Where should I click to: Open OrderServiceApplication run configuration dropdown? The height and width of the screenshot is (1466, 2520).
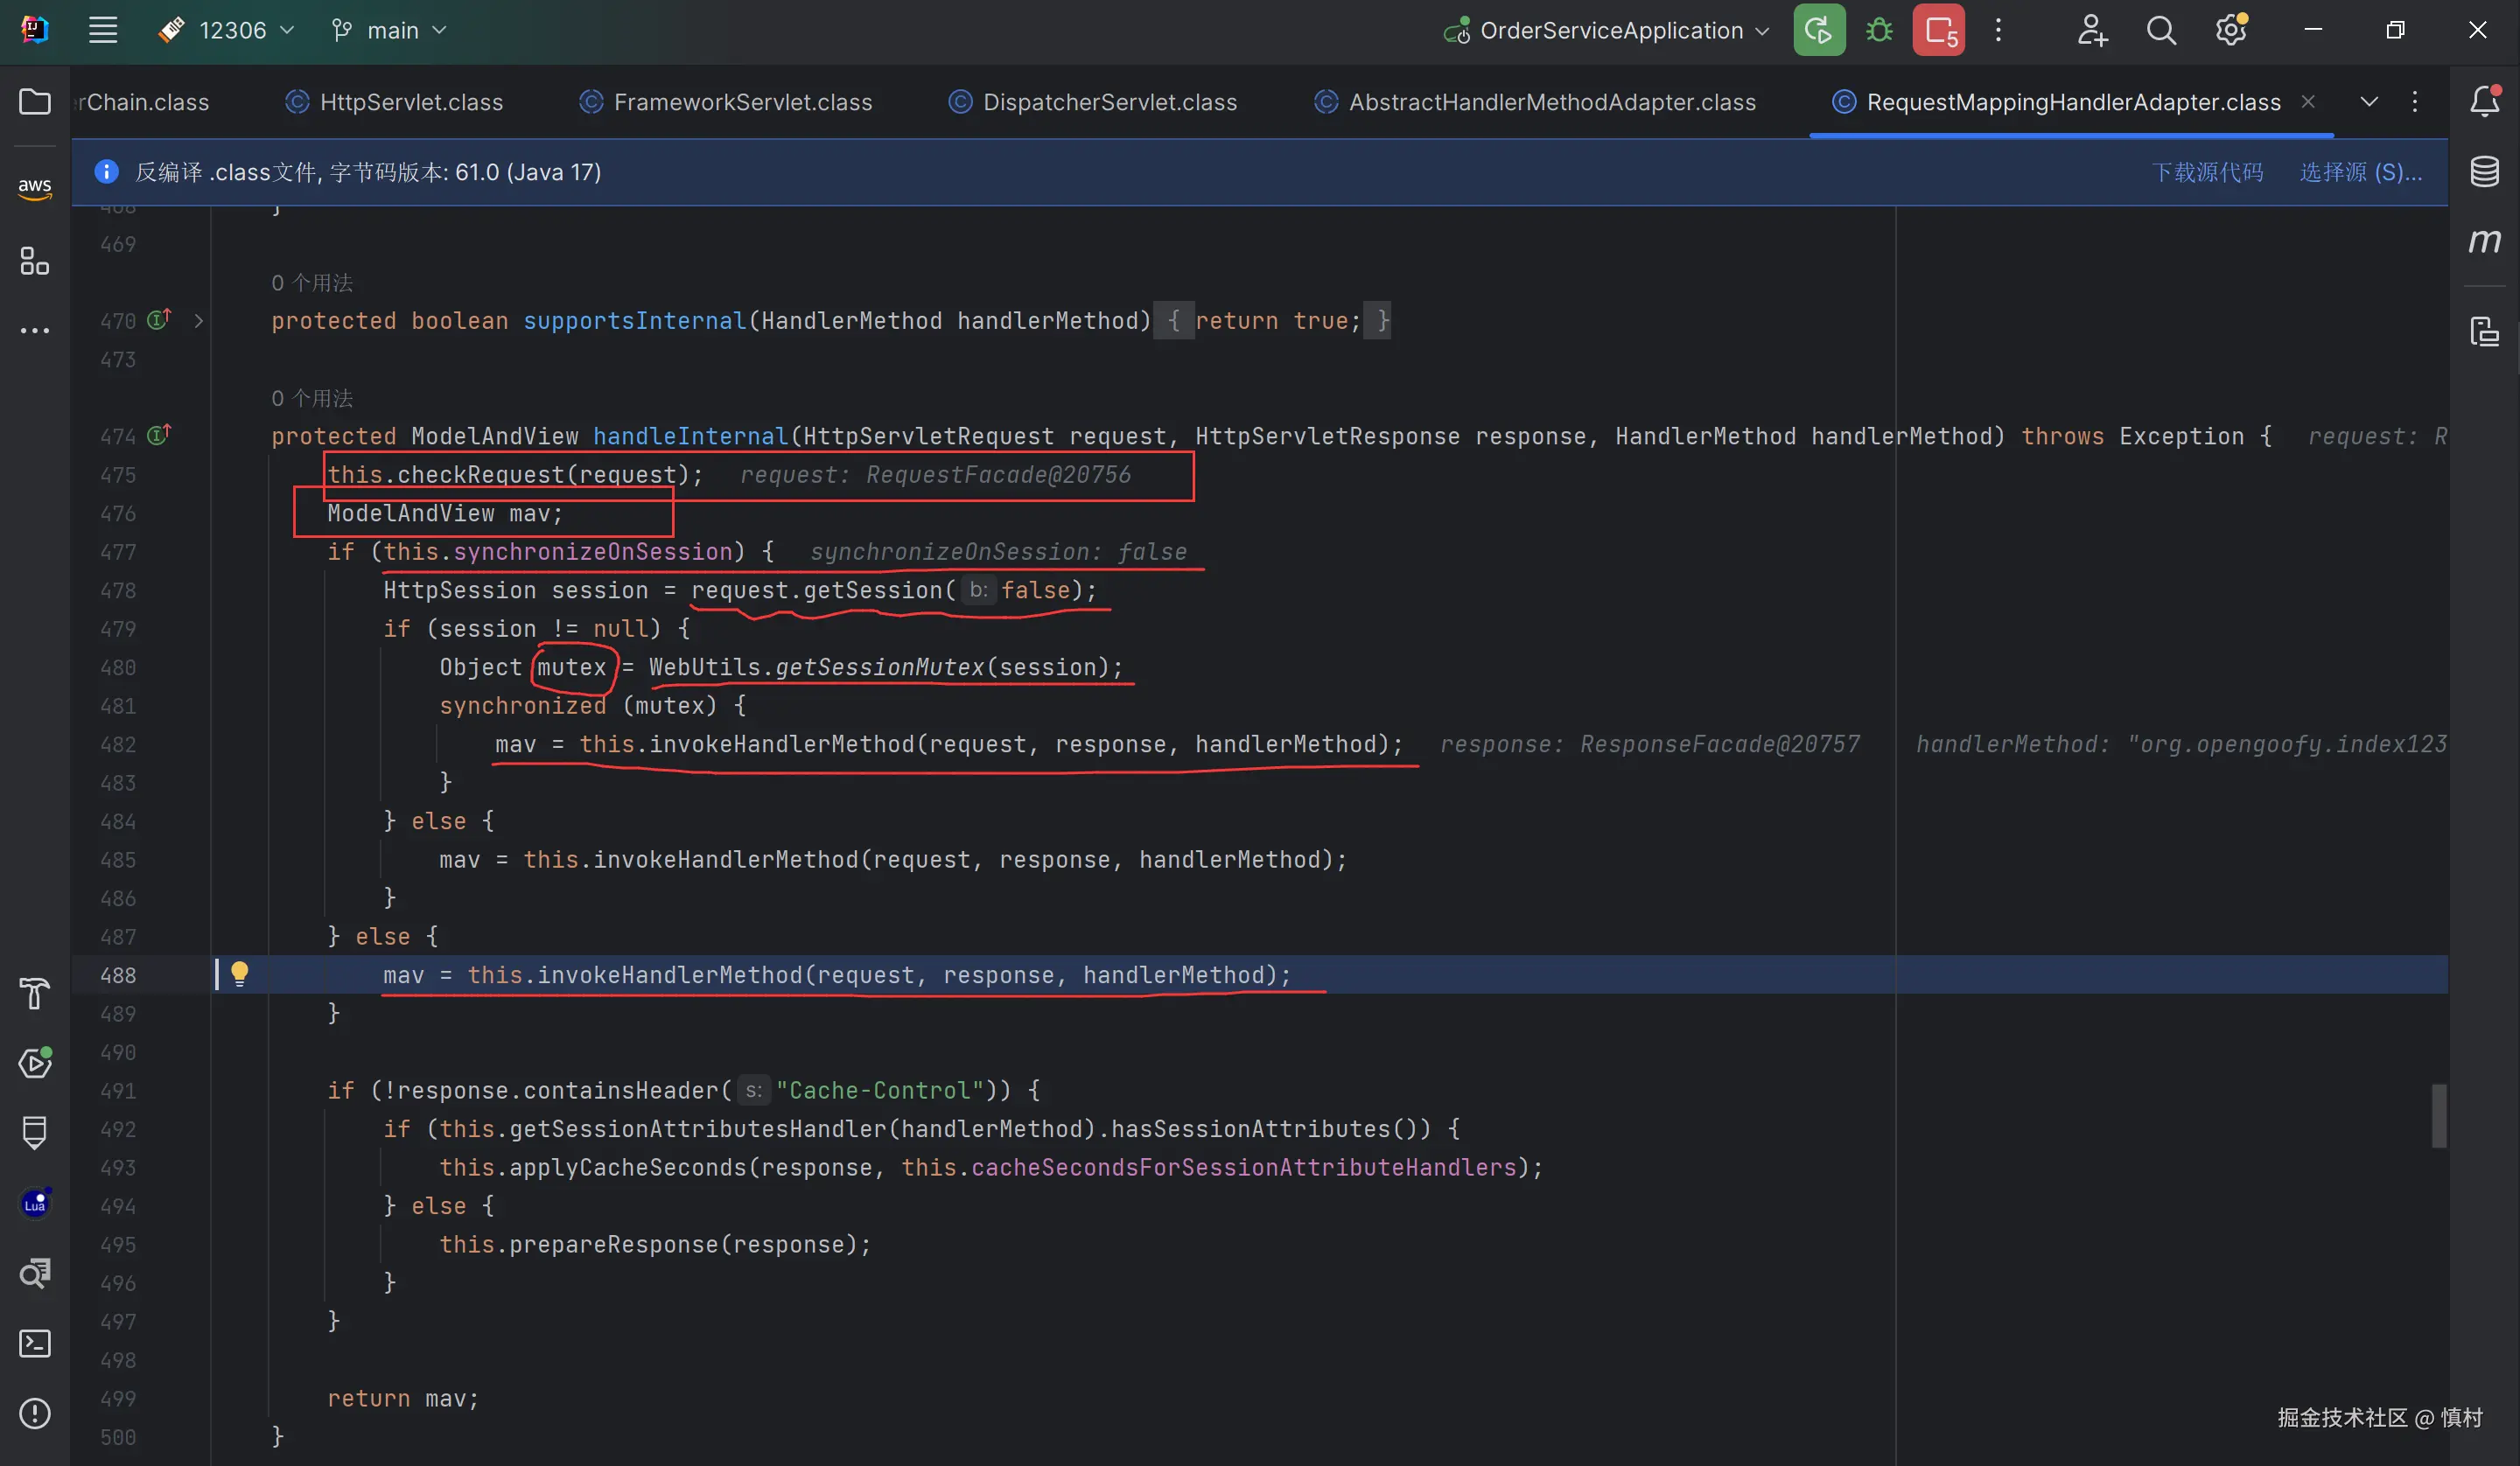(1610, 30)
